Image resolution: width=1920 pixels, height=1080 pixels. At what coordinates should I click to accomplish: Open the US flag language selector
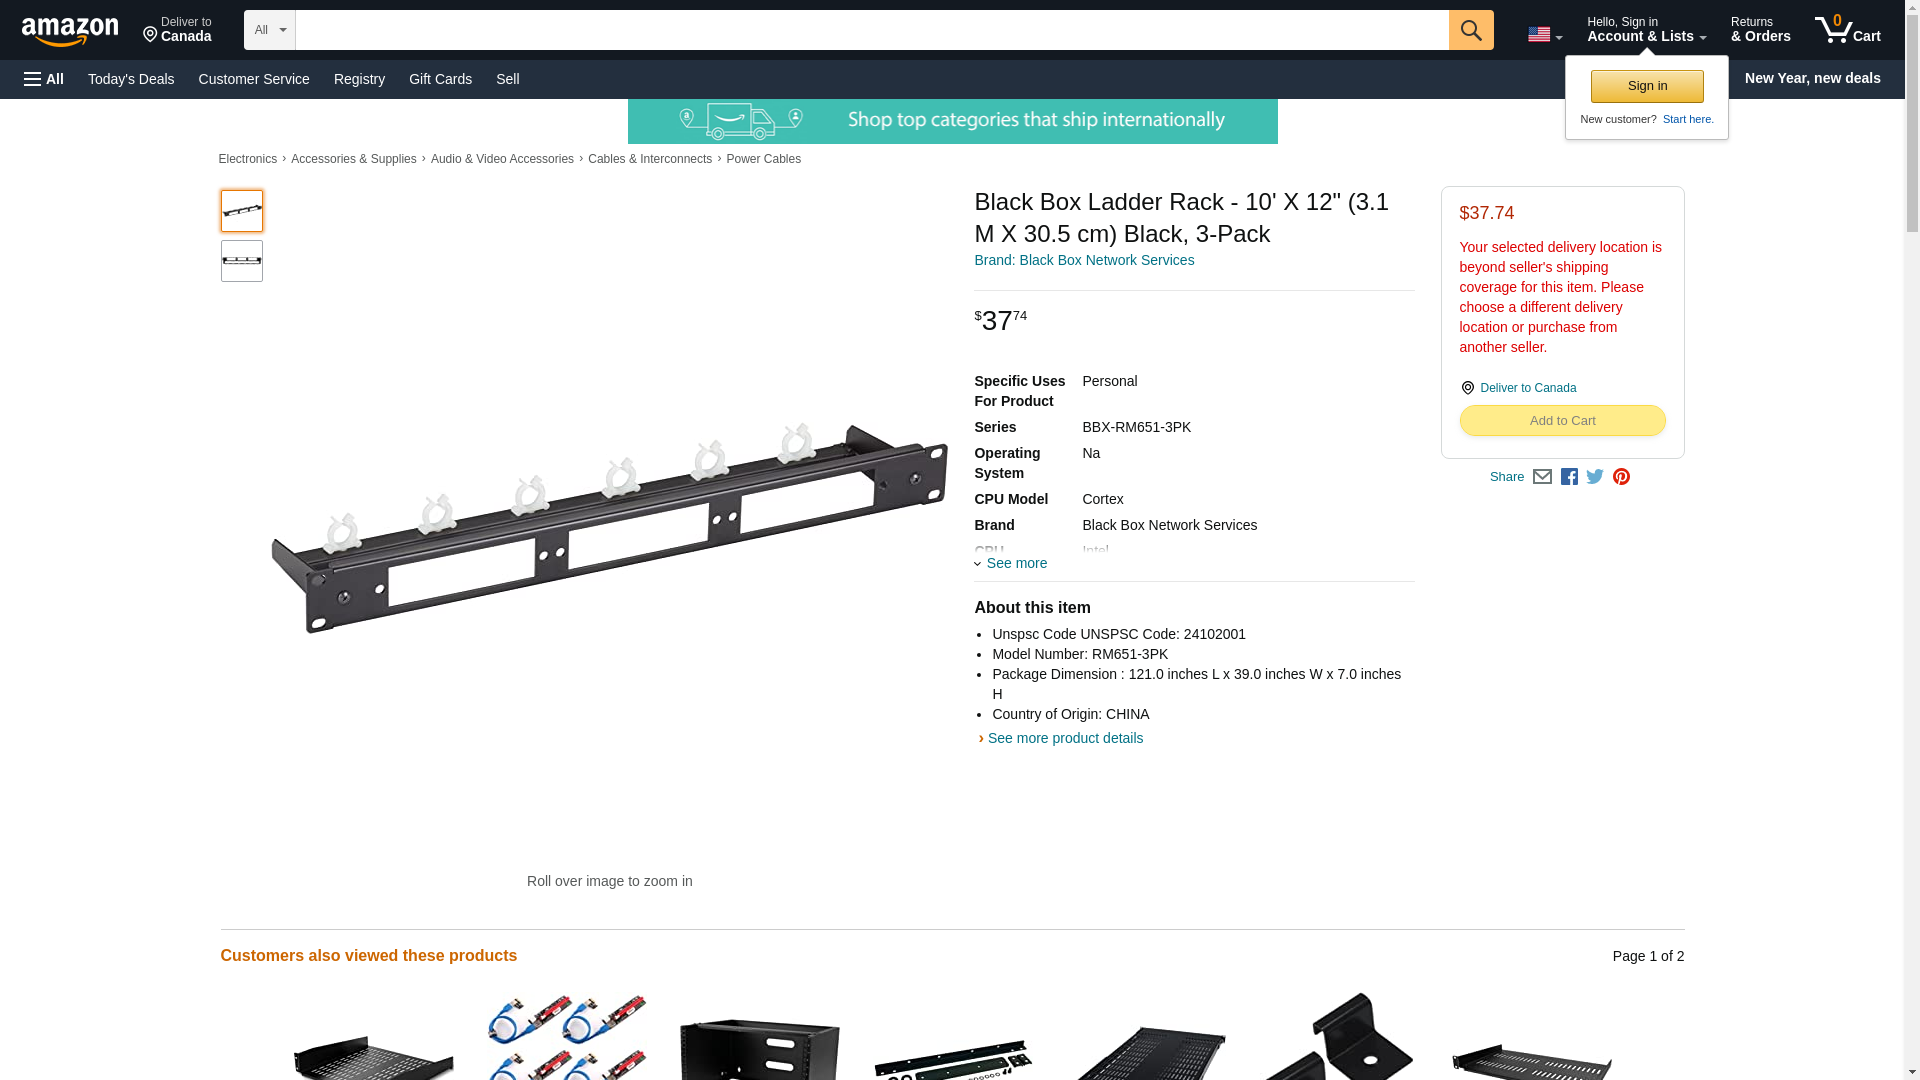click(1545, 35)
